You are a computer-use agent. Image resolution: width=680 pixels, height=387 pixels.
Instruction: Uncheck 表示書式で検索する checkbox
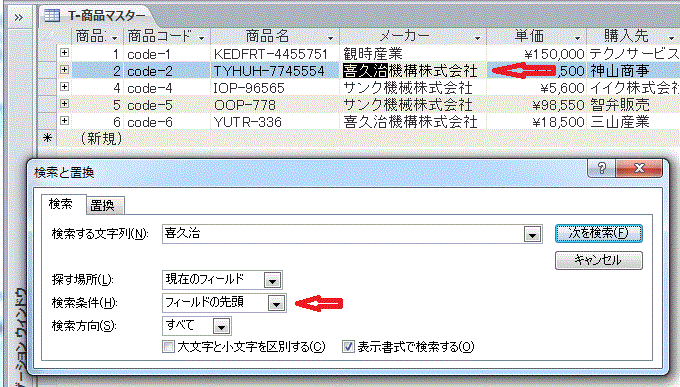point(348,347)
